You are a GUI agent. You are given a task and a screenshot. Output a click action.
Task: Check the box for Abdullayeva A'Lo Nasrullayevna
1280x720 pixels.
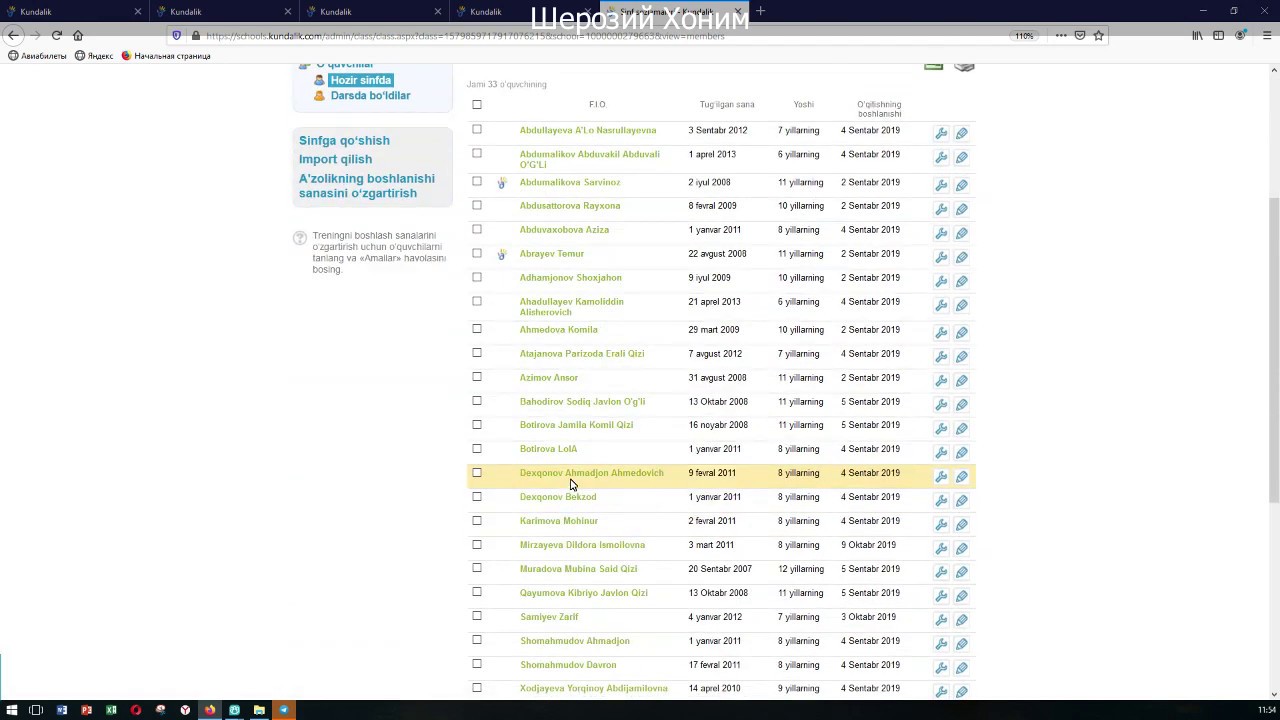pos(477,130)
